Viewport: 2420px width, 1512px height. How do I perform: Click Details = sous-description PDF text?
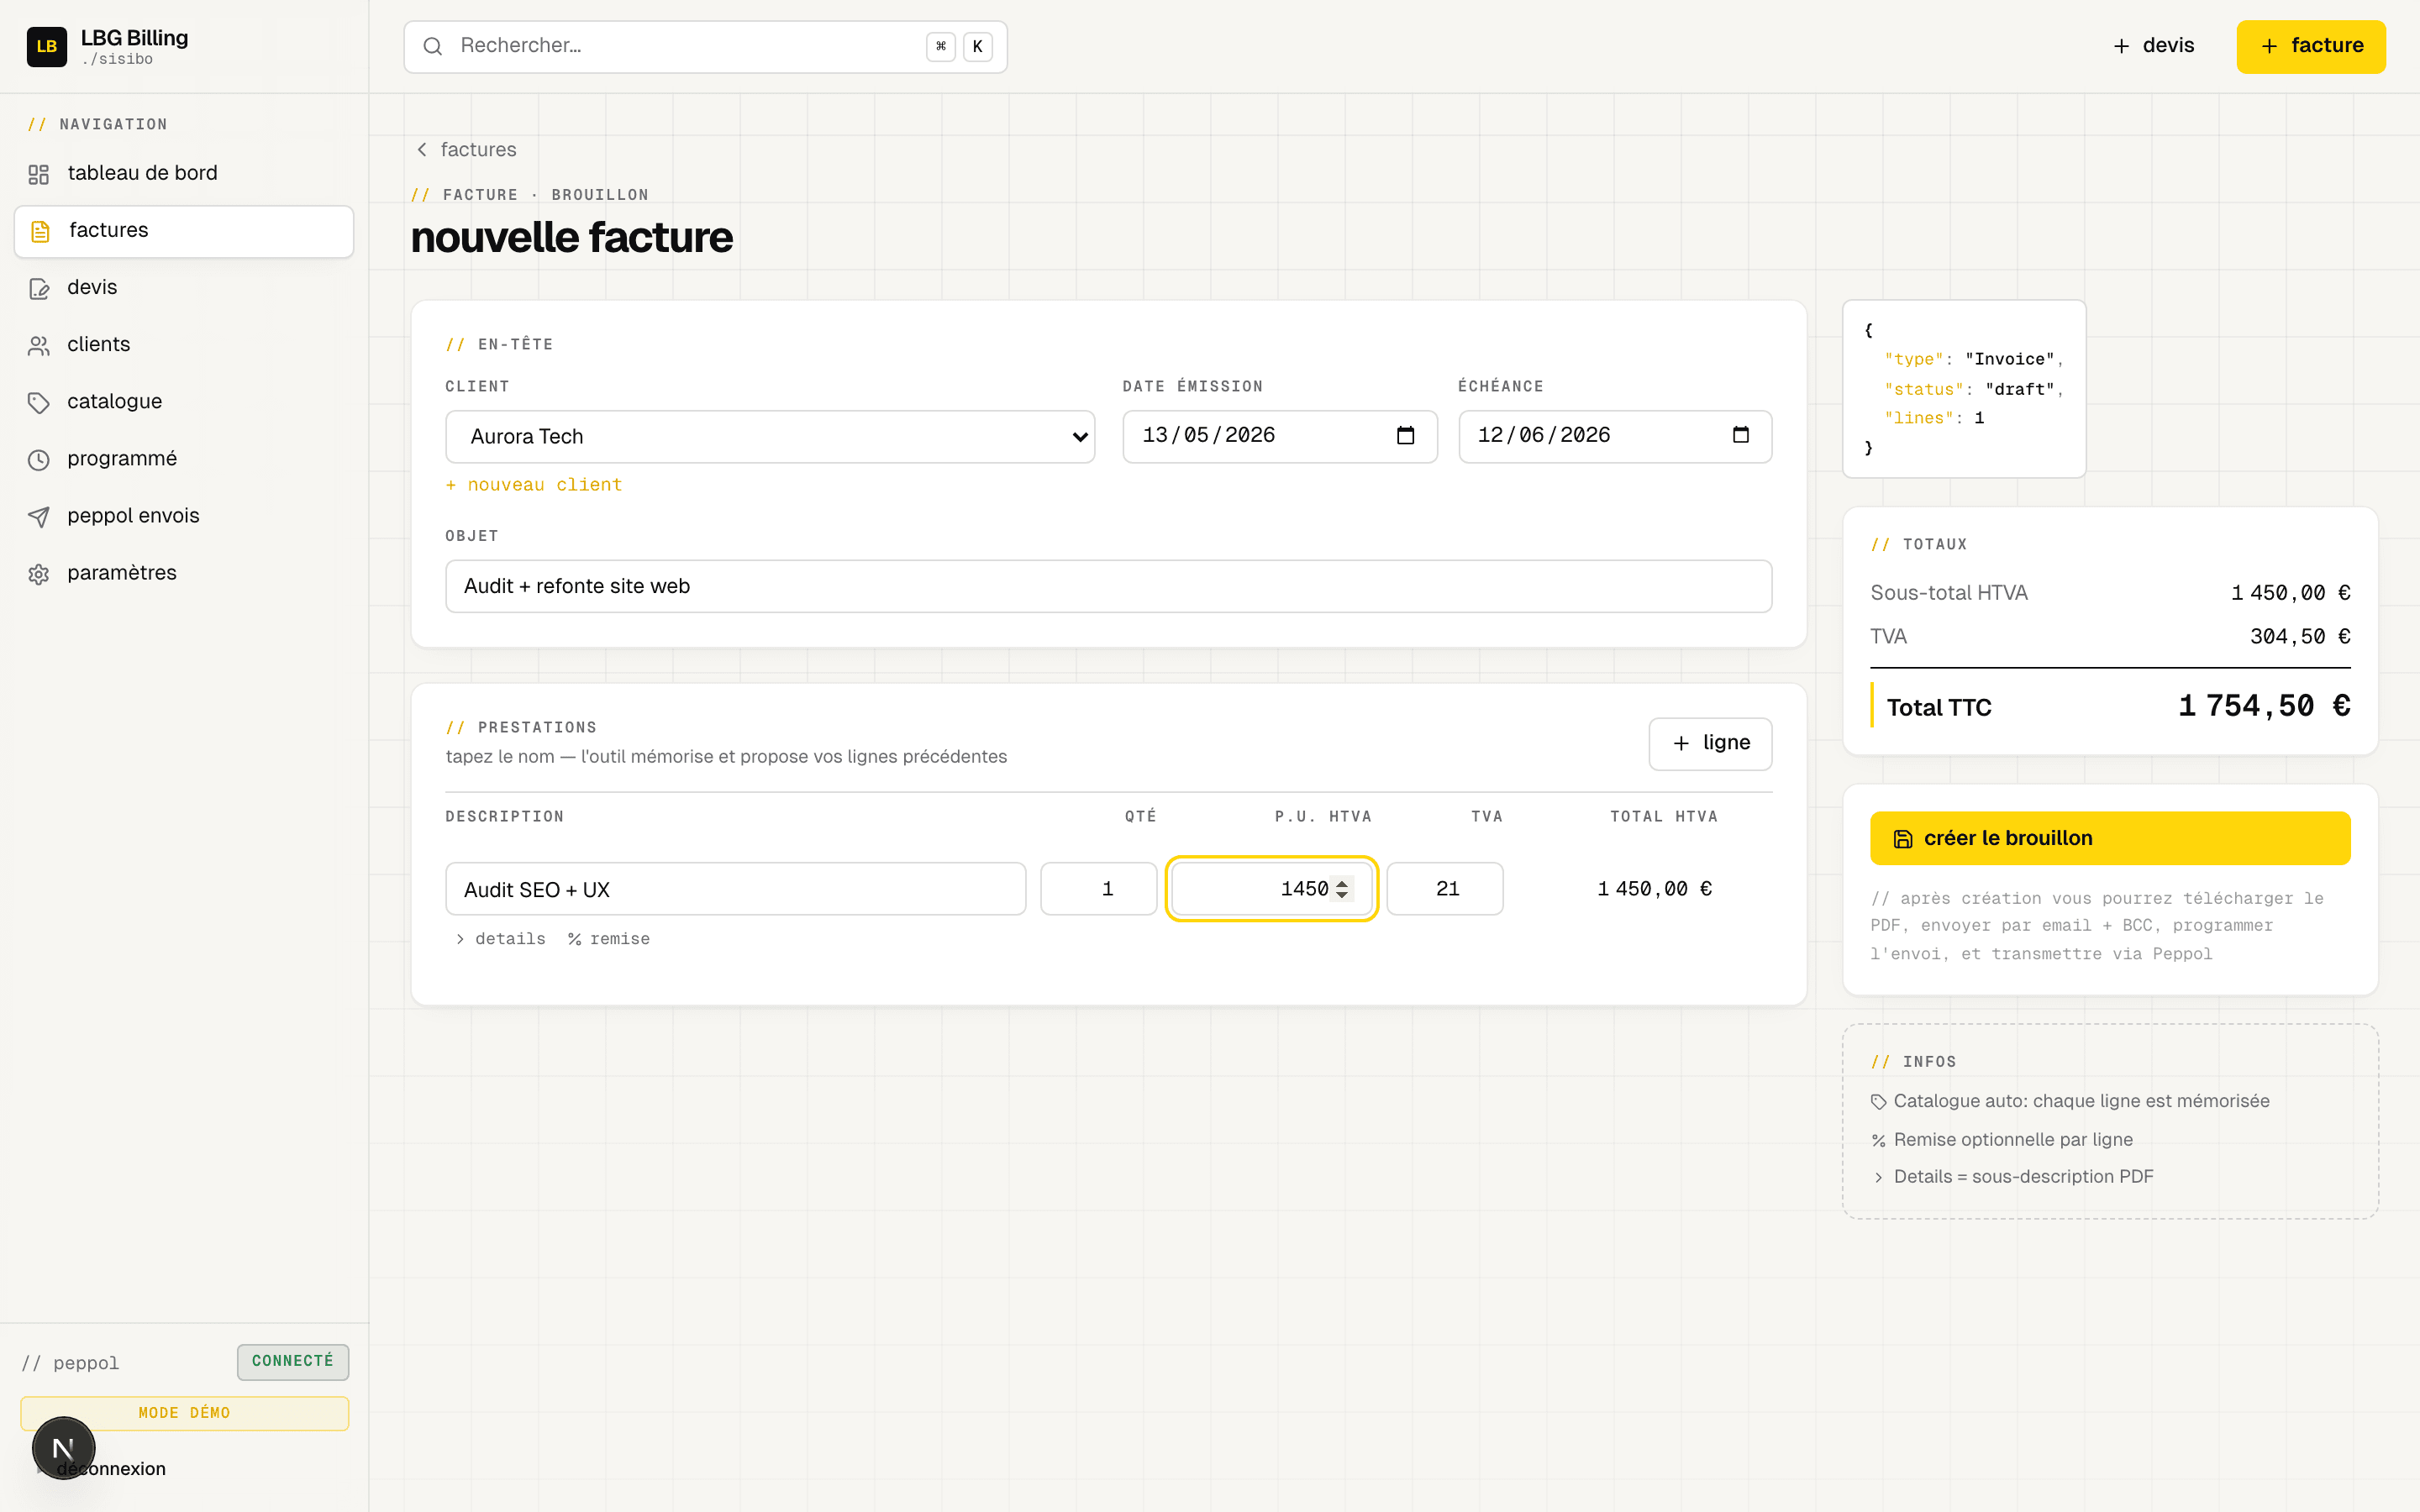[2023, 1177]
